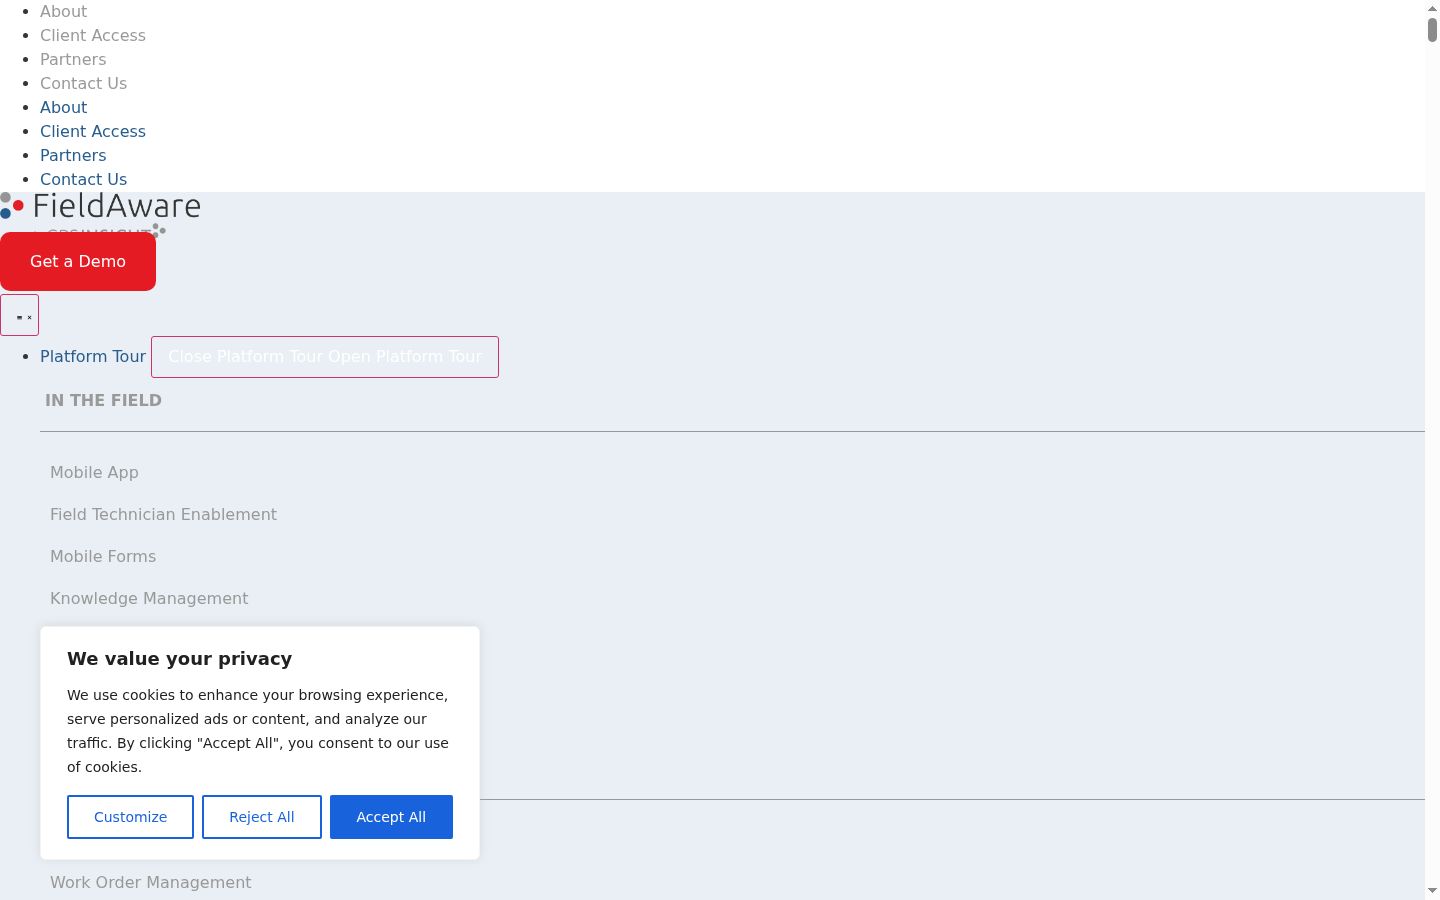The height and width of the screenshot is (900, 1440).
Task: Click the vertical scrollbar thumb
Action: (1432, 28)
